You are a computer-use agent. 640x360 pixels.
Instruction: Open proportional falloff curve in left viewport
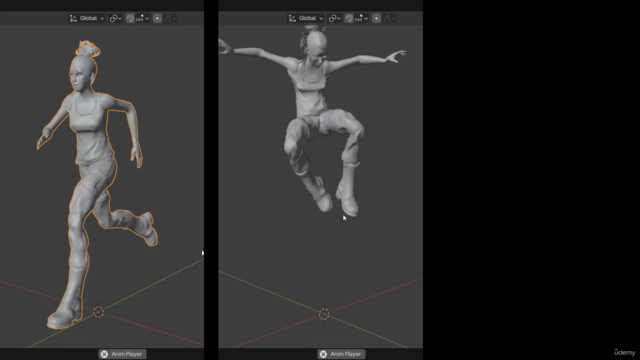pos(170,18)
